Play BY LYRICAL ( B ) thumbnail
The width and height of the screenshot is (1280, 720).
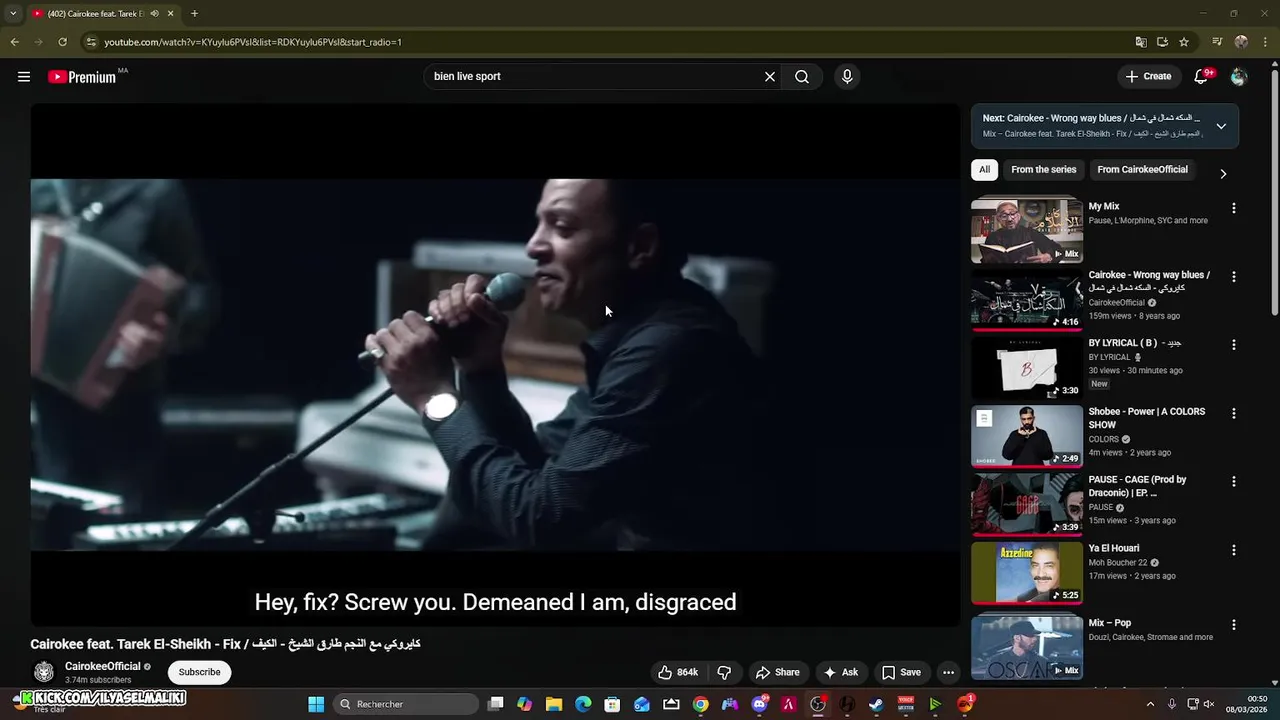point(1027,367)
